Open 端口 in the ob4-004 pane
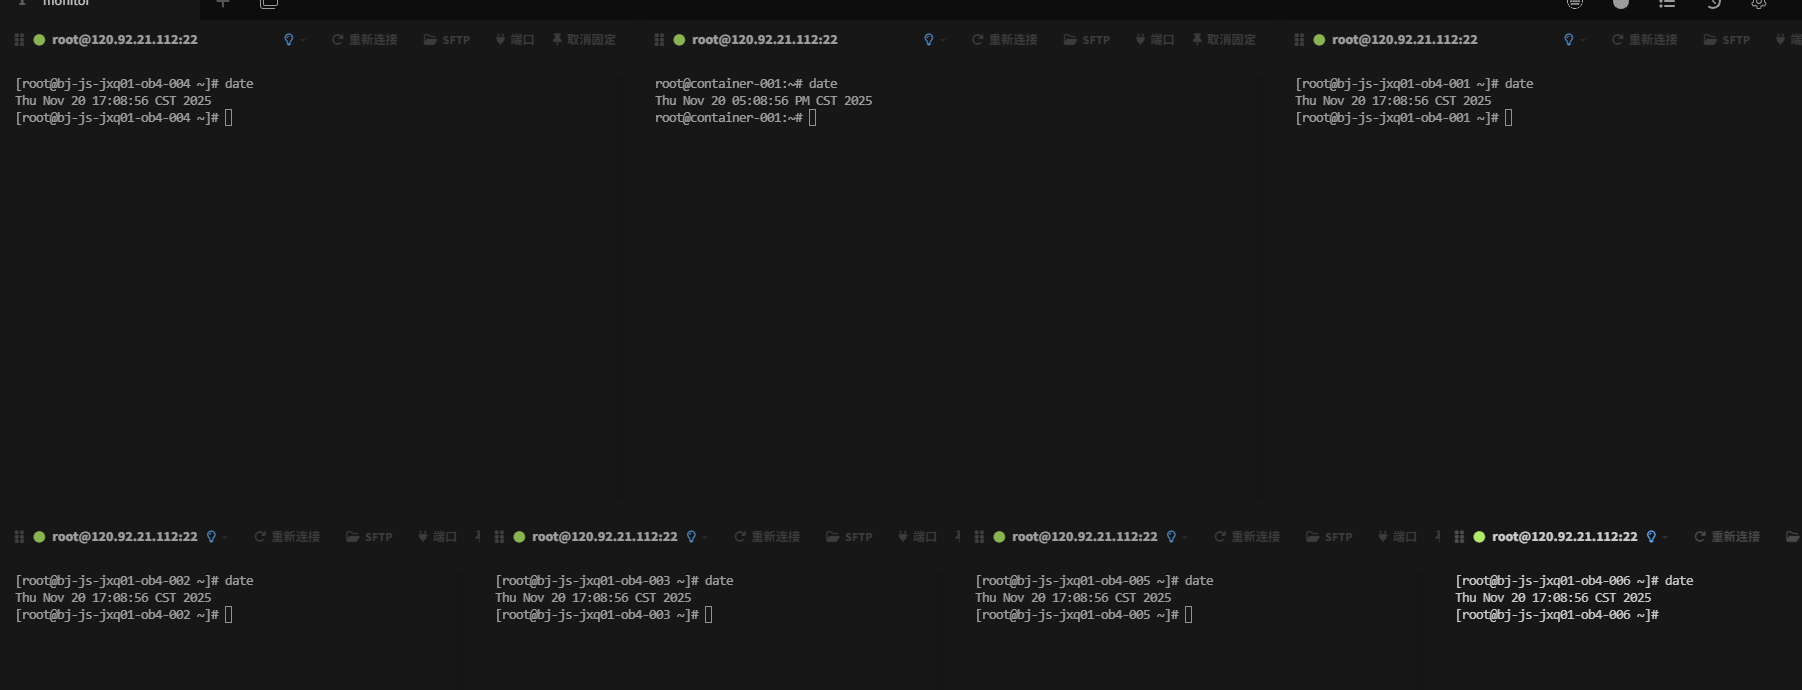Image resolution: width=1802 pixels, height=690 pixels. click(515, 40)
